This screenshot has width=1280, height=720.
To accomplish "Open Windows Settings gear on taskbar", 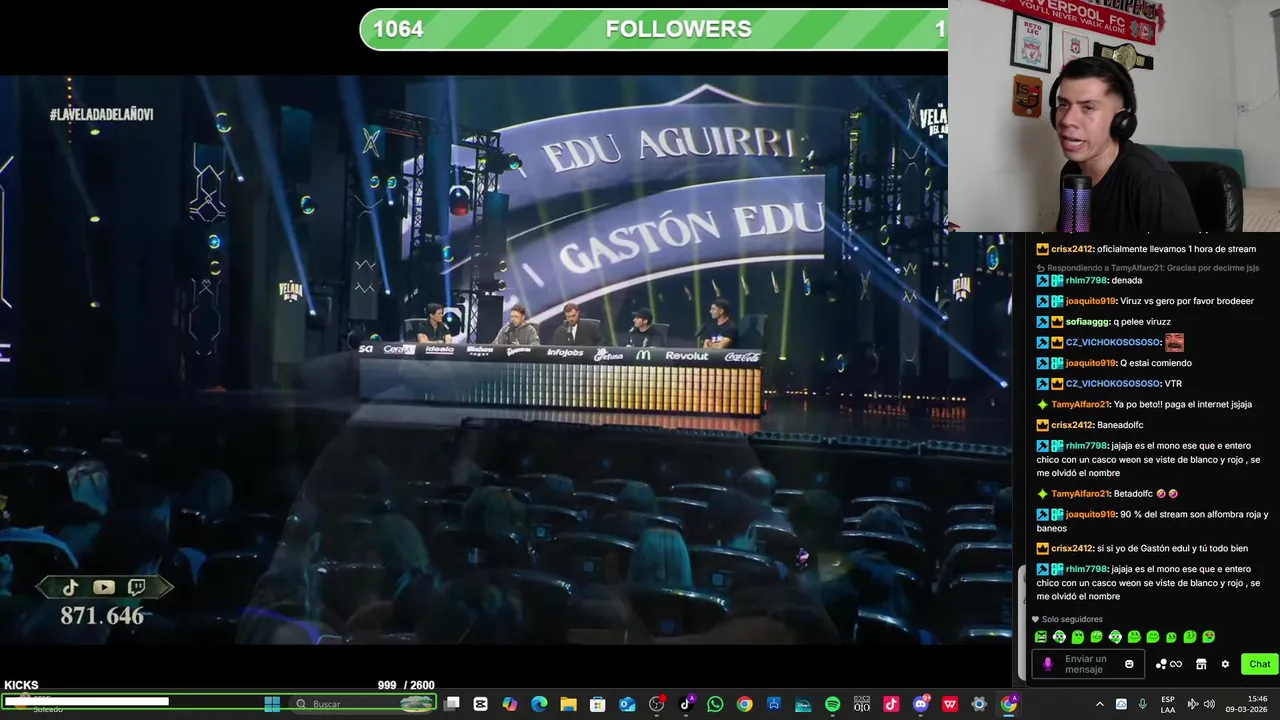I will coord(979,704).
